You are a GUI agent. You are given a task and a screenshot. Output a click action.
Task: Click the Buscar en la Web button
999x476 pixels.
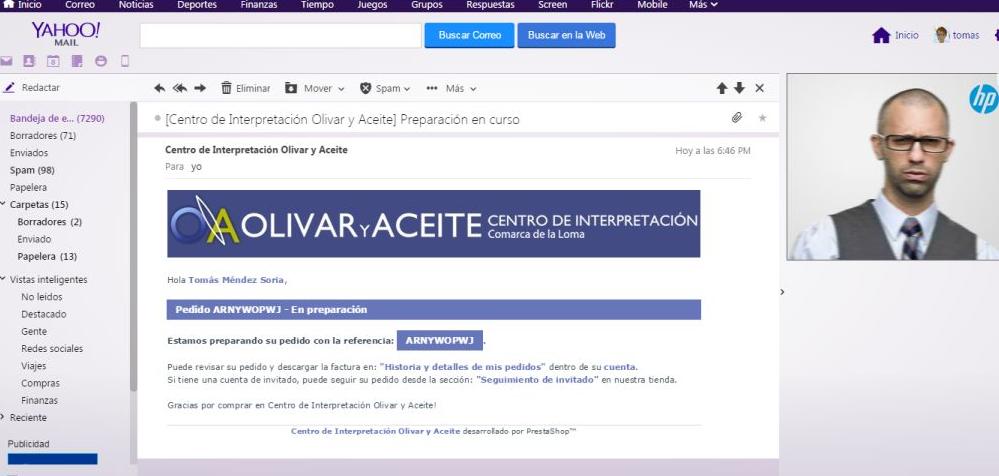click(566, 36)
